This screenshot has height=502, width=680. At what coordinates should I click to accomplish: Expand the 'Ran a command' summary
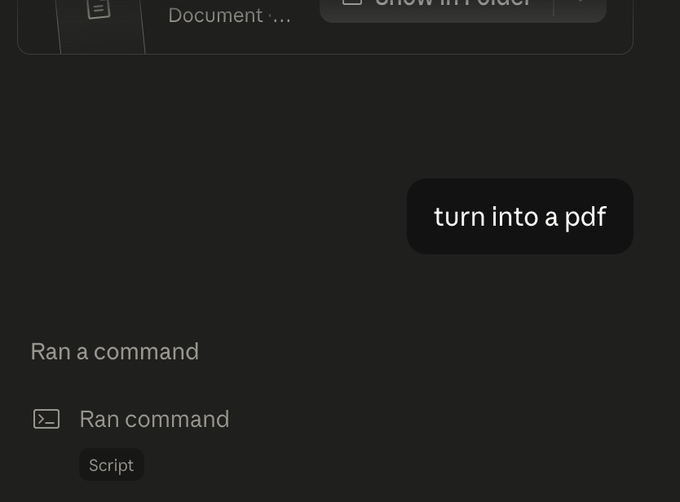pos(114,351)
